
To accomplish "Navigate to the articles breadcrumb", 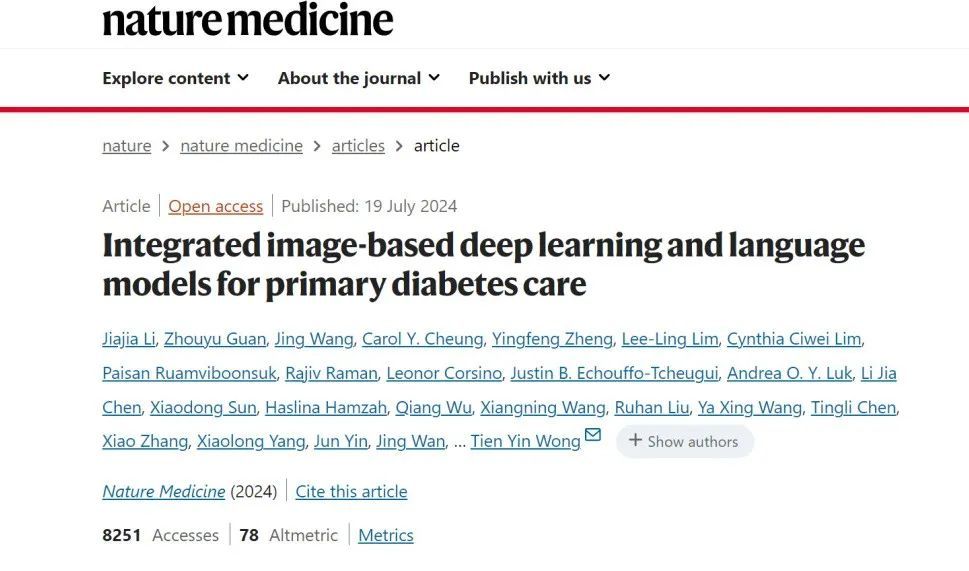I will pyautogui.click(x=358, y=146).
